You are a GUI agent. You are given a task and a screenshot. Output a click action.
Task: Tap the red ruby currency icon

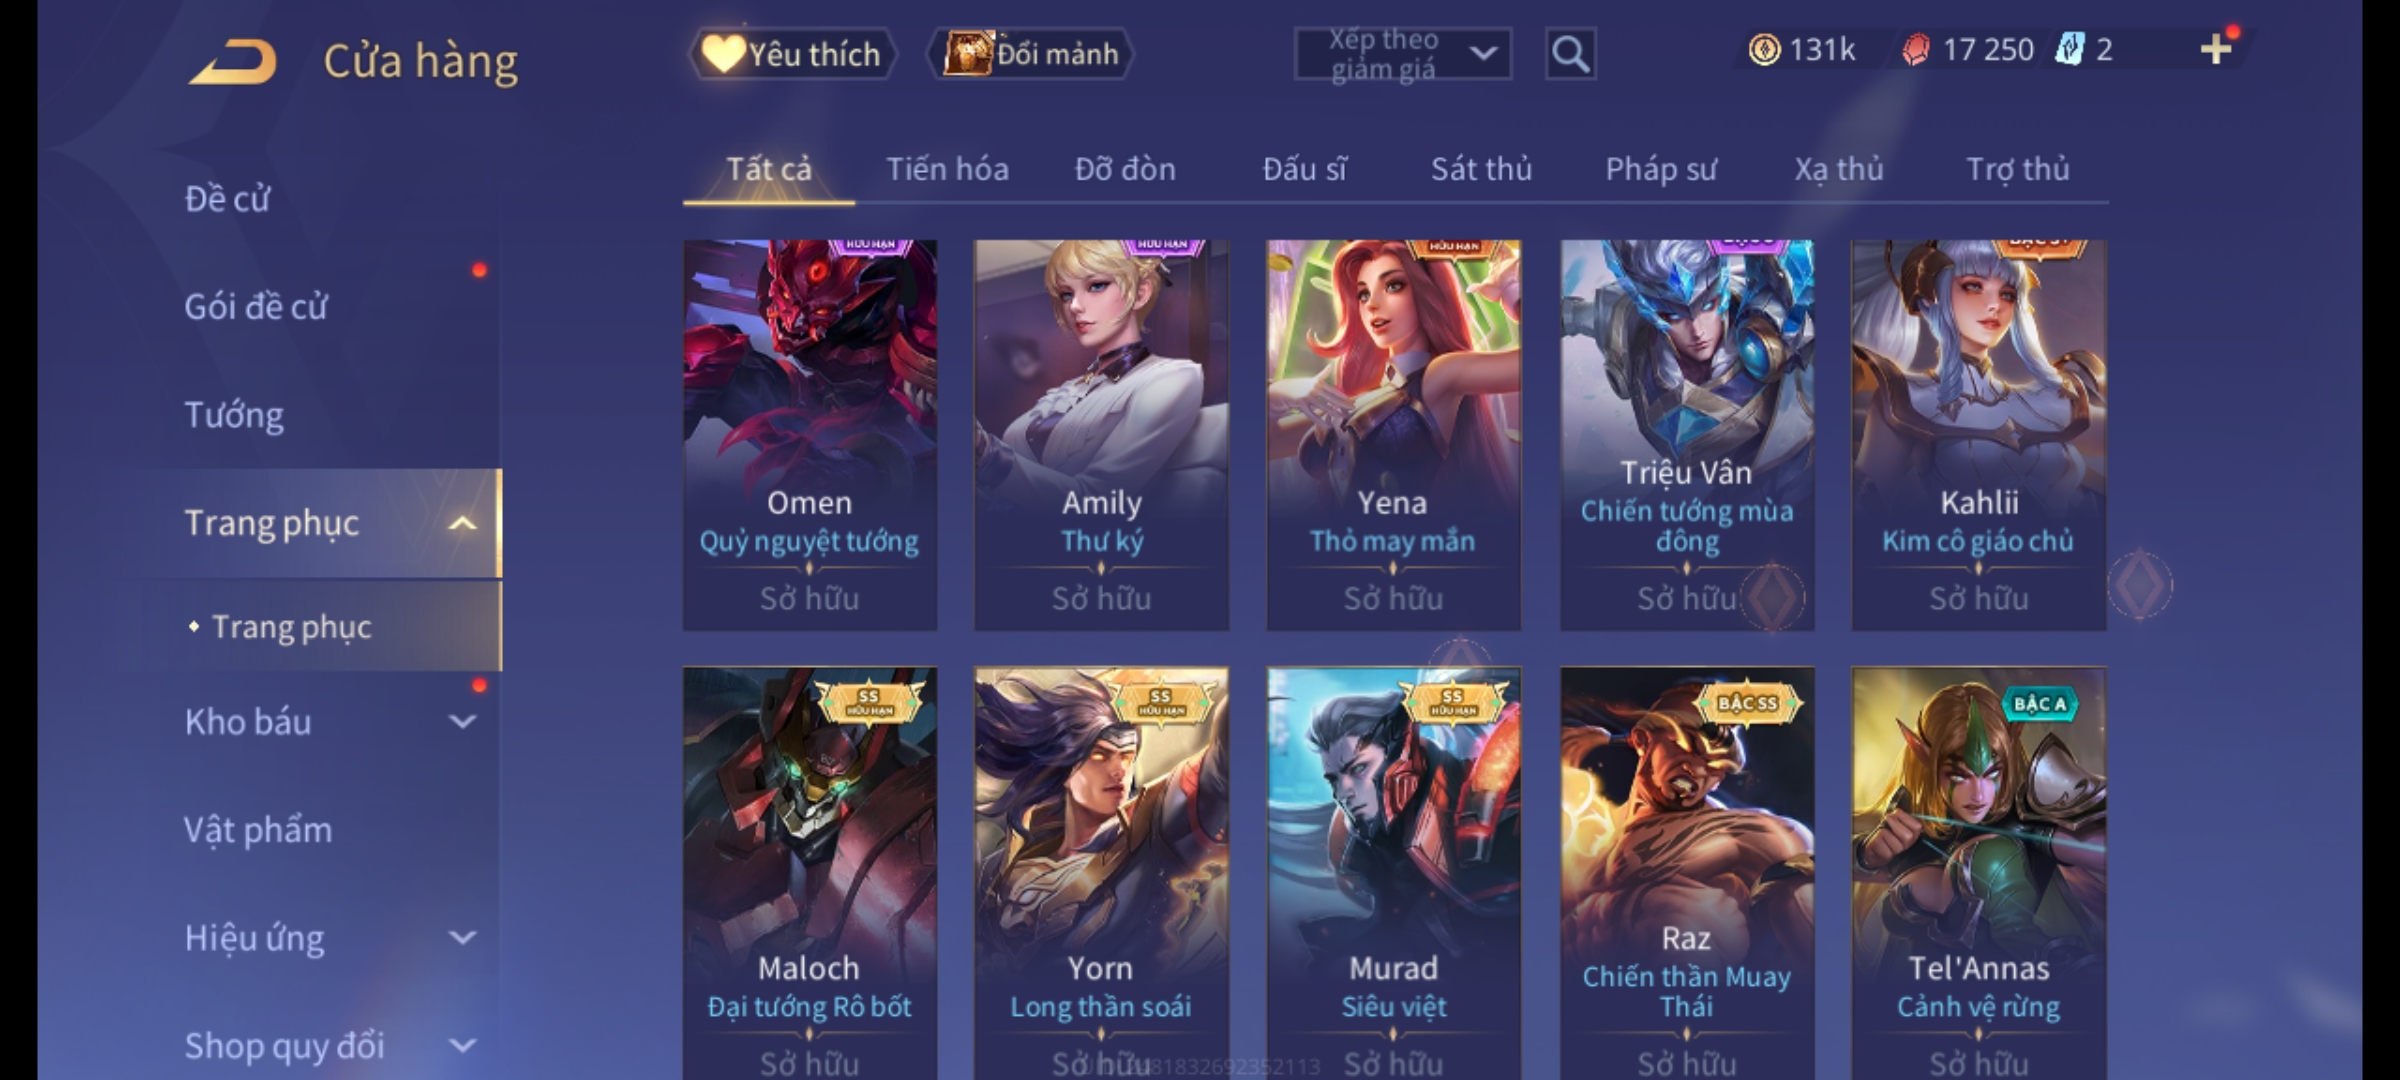tap(1915, 49)
